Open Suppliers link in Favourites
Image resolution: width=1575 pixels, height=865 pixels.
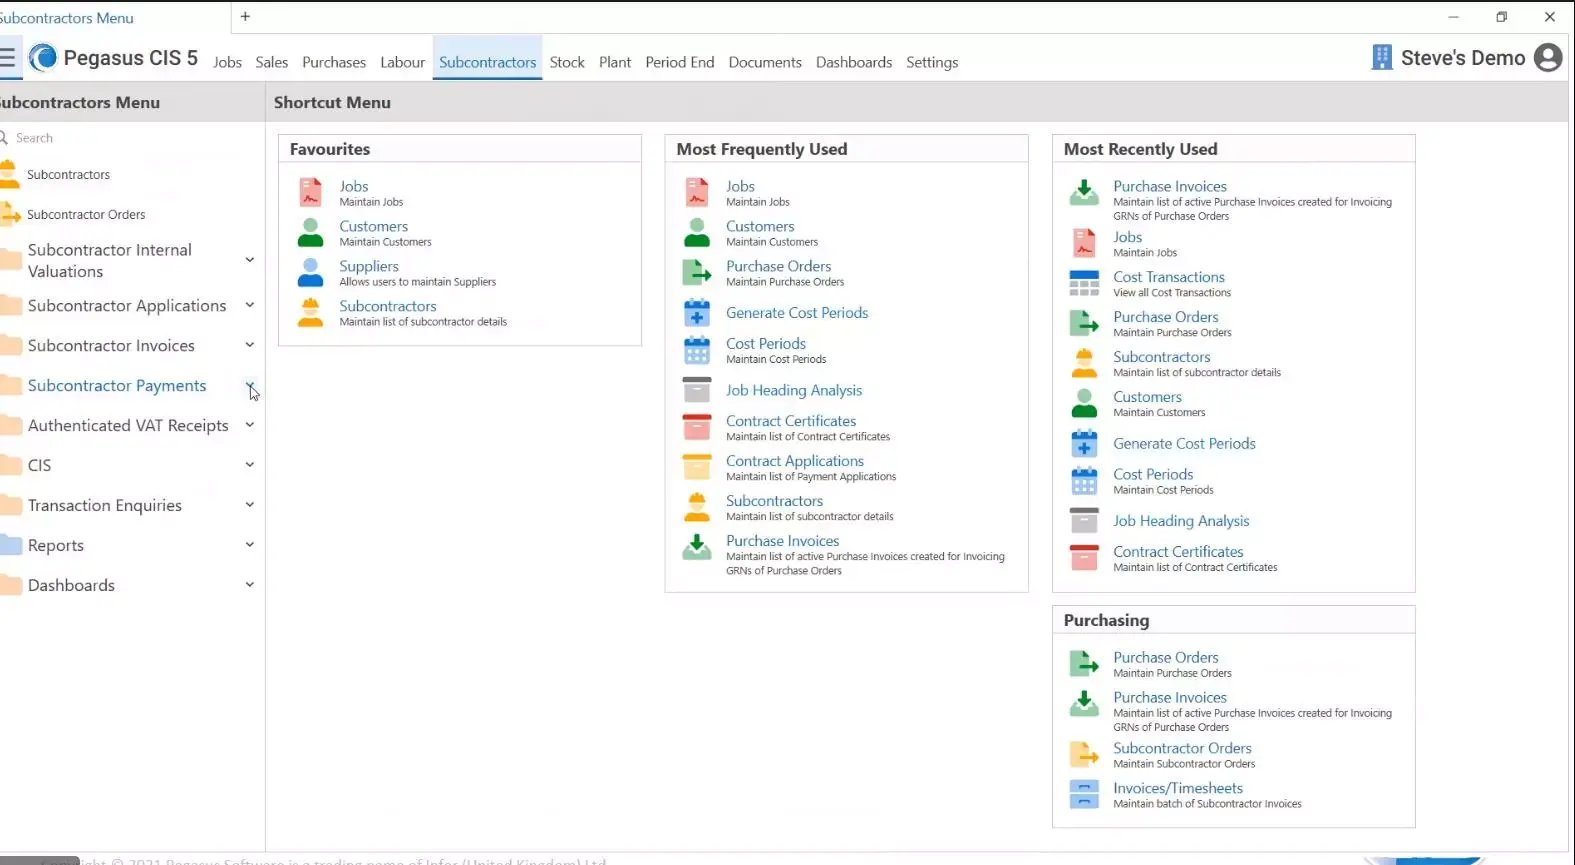pyautogui.click(x=369, y=266)
